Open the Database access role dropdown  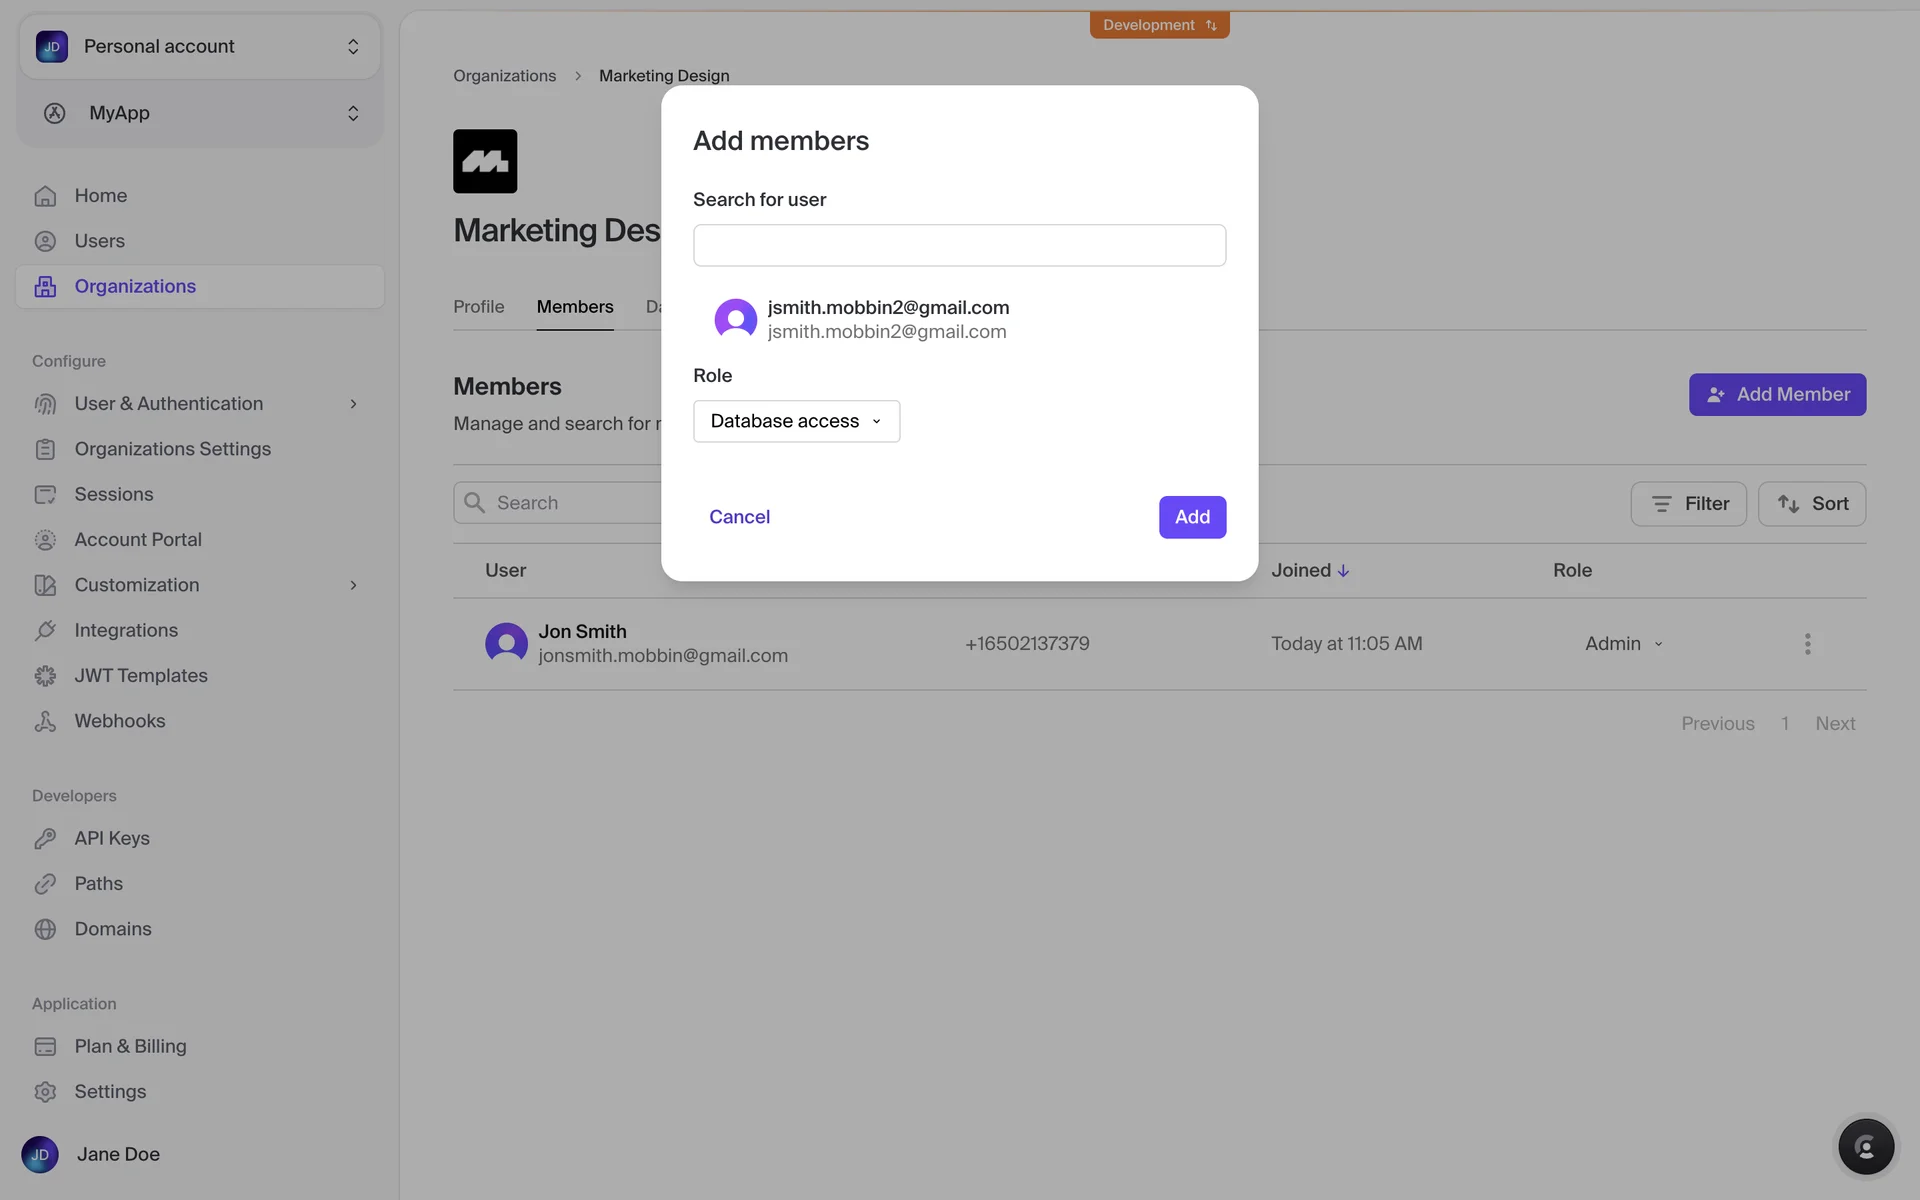tap(796, 421)
